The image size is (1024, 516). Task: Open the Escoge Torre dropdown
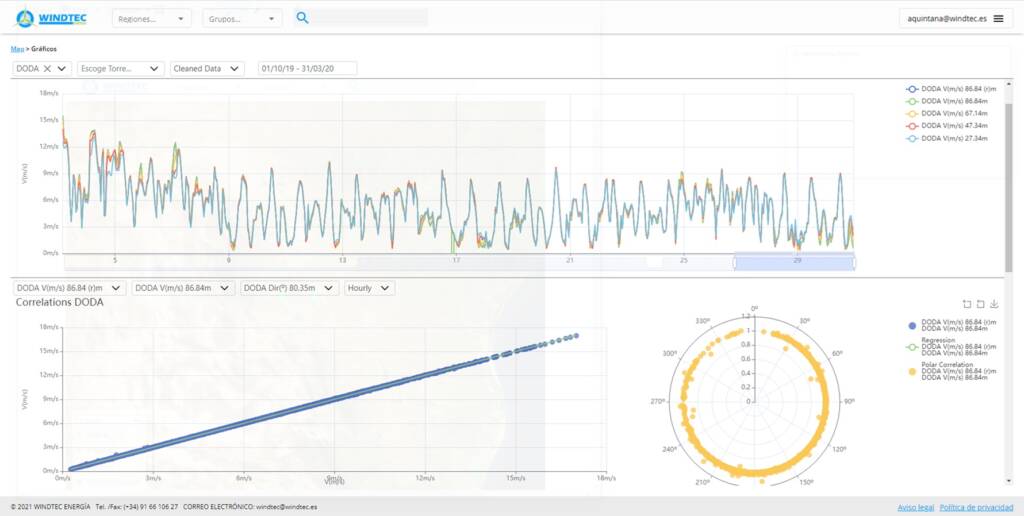point(120,69)
